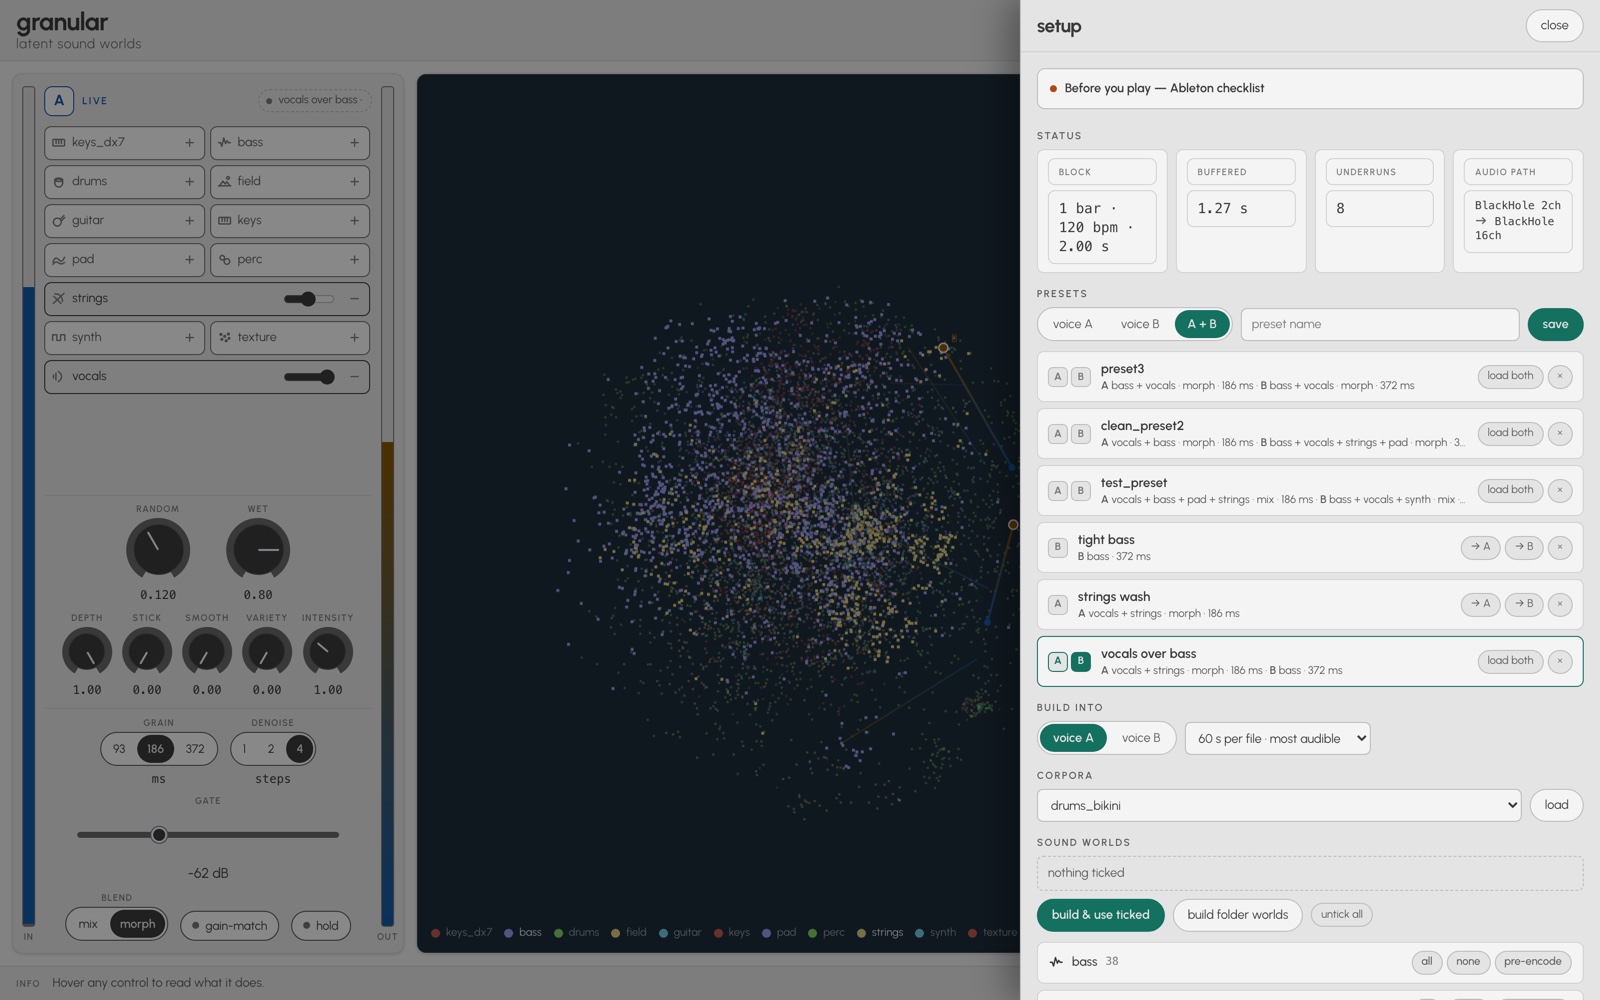Screen dimensions: 1600x1000
Task: Expand the Ableton checklist section
Action: click(1309, 89)
